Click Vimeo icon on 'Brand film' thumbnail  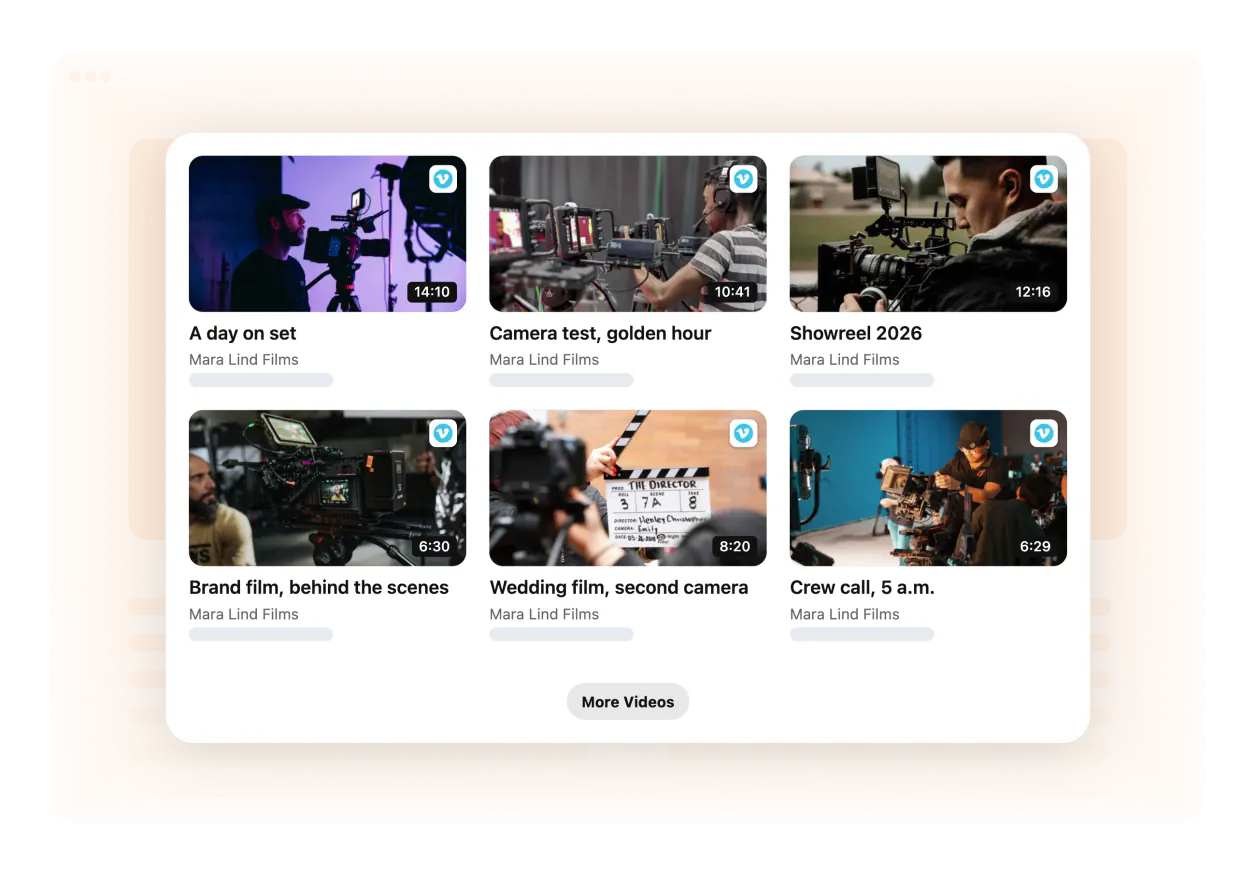pos(443,433)
